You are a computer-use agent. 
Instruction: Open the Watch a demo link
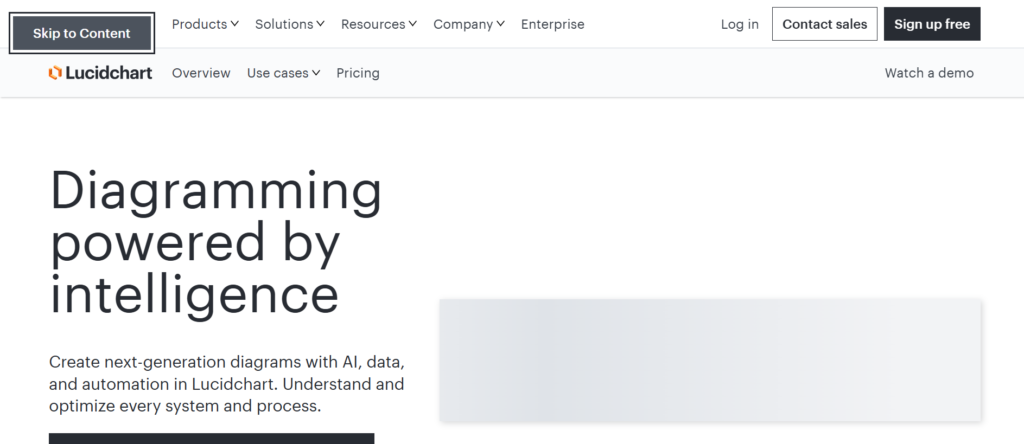pyautogui.click(x=928, y=73)
